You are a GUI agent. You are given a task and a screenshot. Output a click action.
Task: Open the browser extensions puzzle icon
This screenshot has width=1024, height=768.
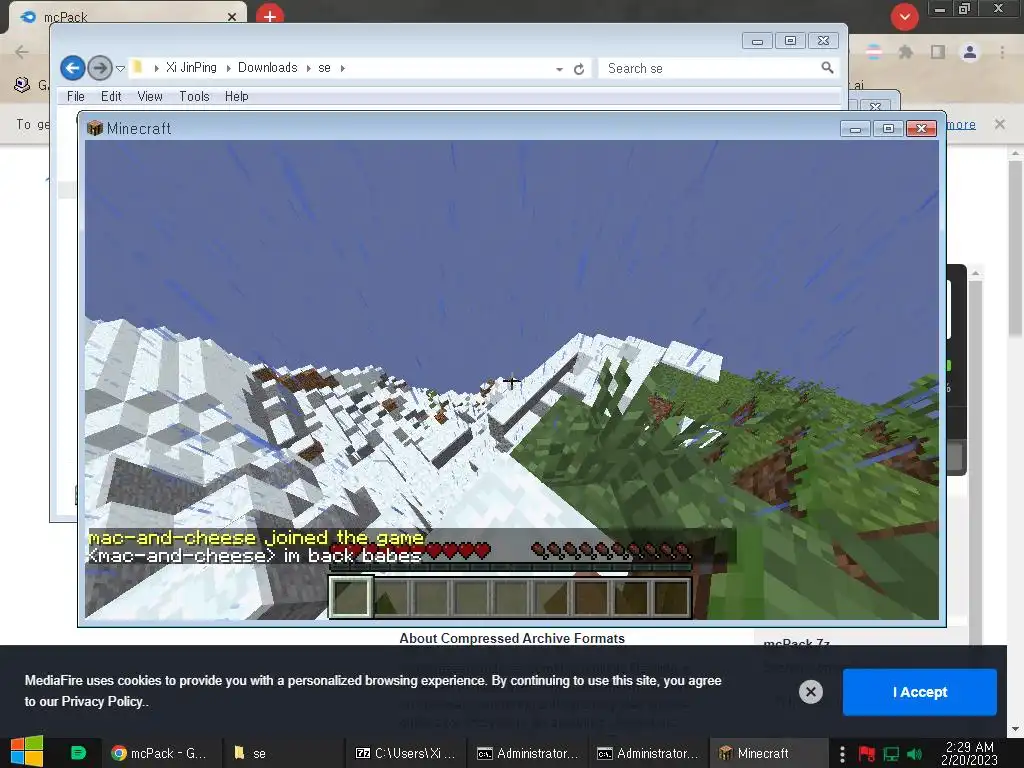tap(905, 52)
